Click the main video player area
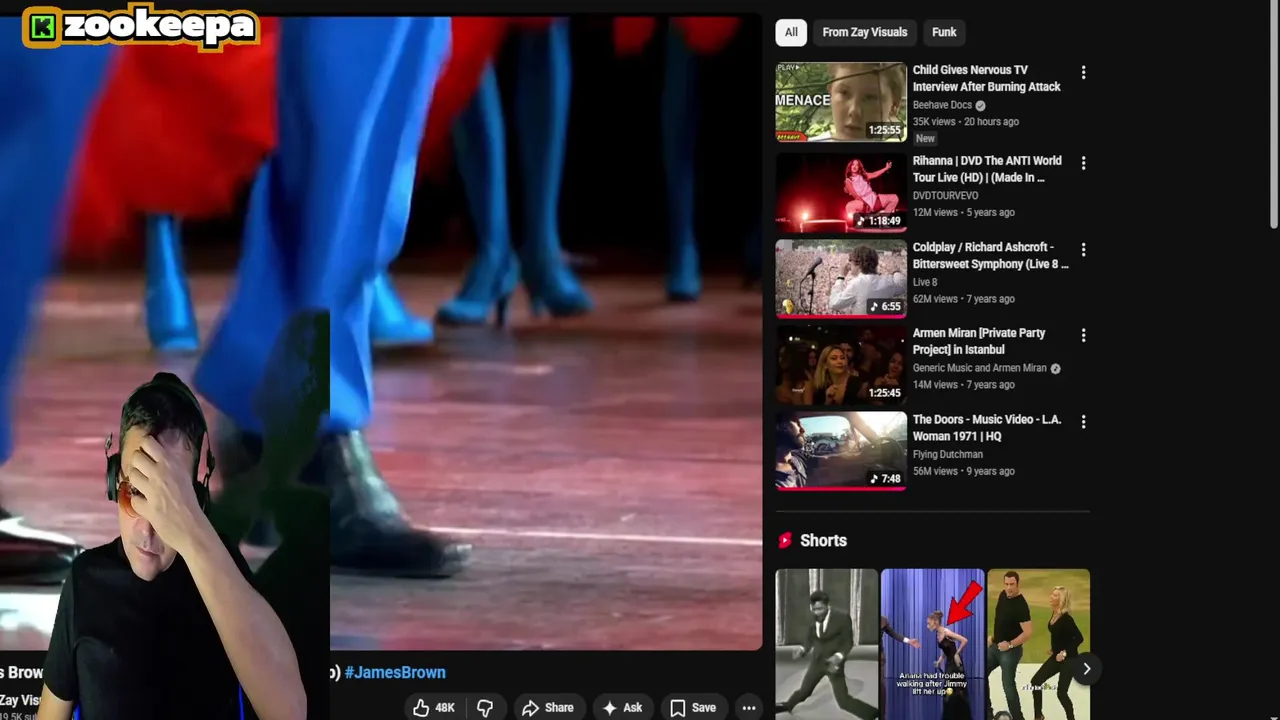This screenshot has height=720, width=1280. [380, 330]
